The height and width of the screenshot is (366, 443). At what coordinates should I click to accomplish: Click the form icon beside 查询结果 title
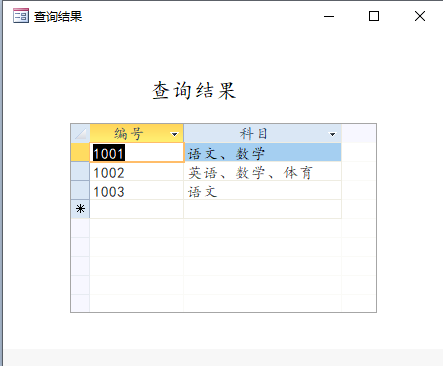pyautogui.click(x=21, y=16)
